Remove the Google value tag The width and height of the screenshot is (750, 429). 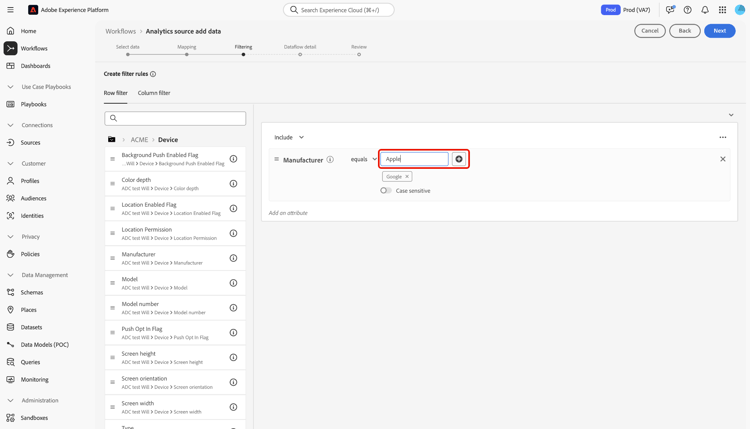[407, 176]
